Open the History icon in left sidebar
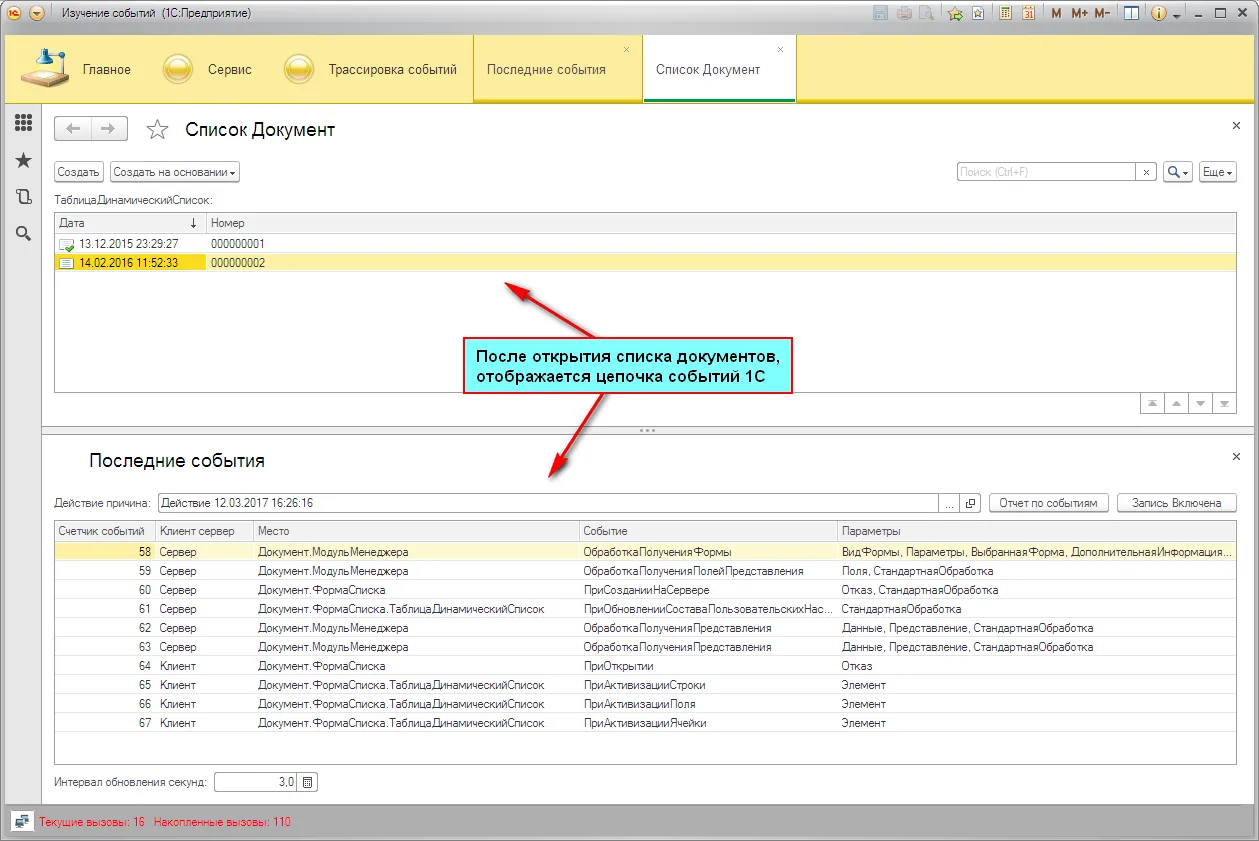The height and width of the screenshot is (841, 1259). (23, 197)
